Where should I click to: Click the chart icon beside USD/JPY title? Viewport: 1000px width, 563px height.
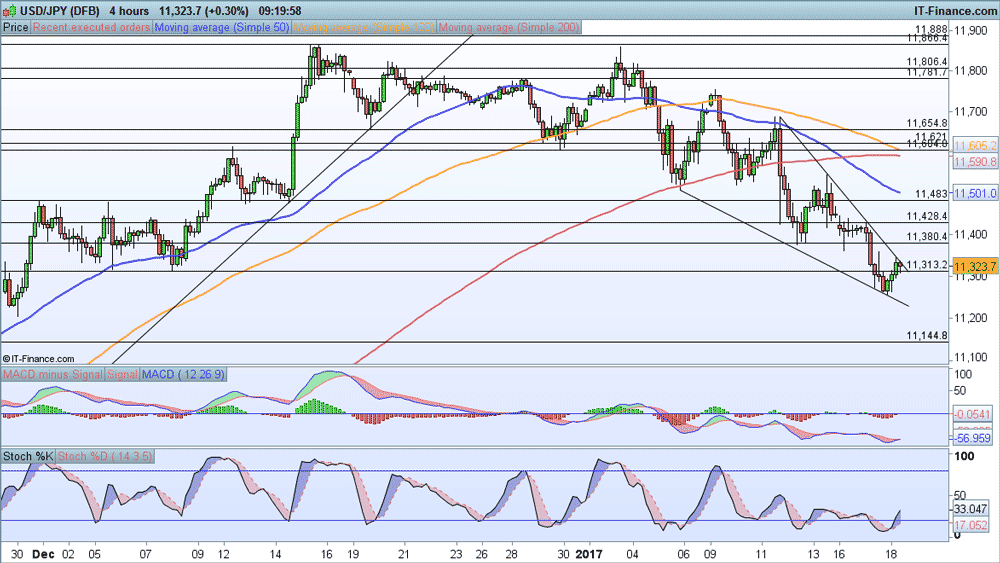tap(8, 11)
